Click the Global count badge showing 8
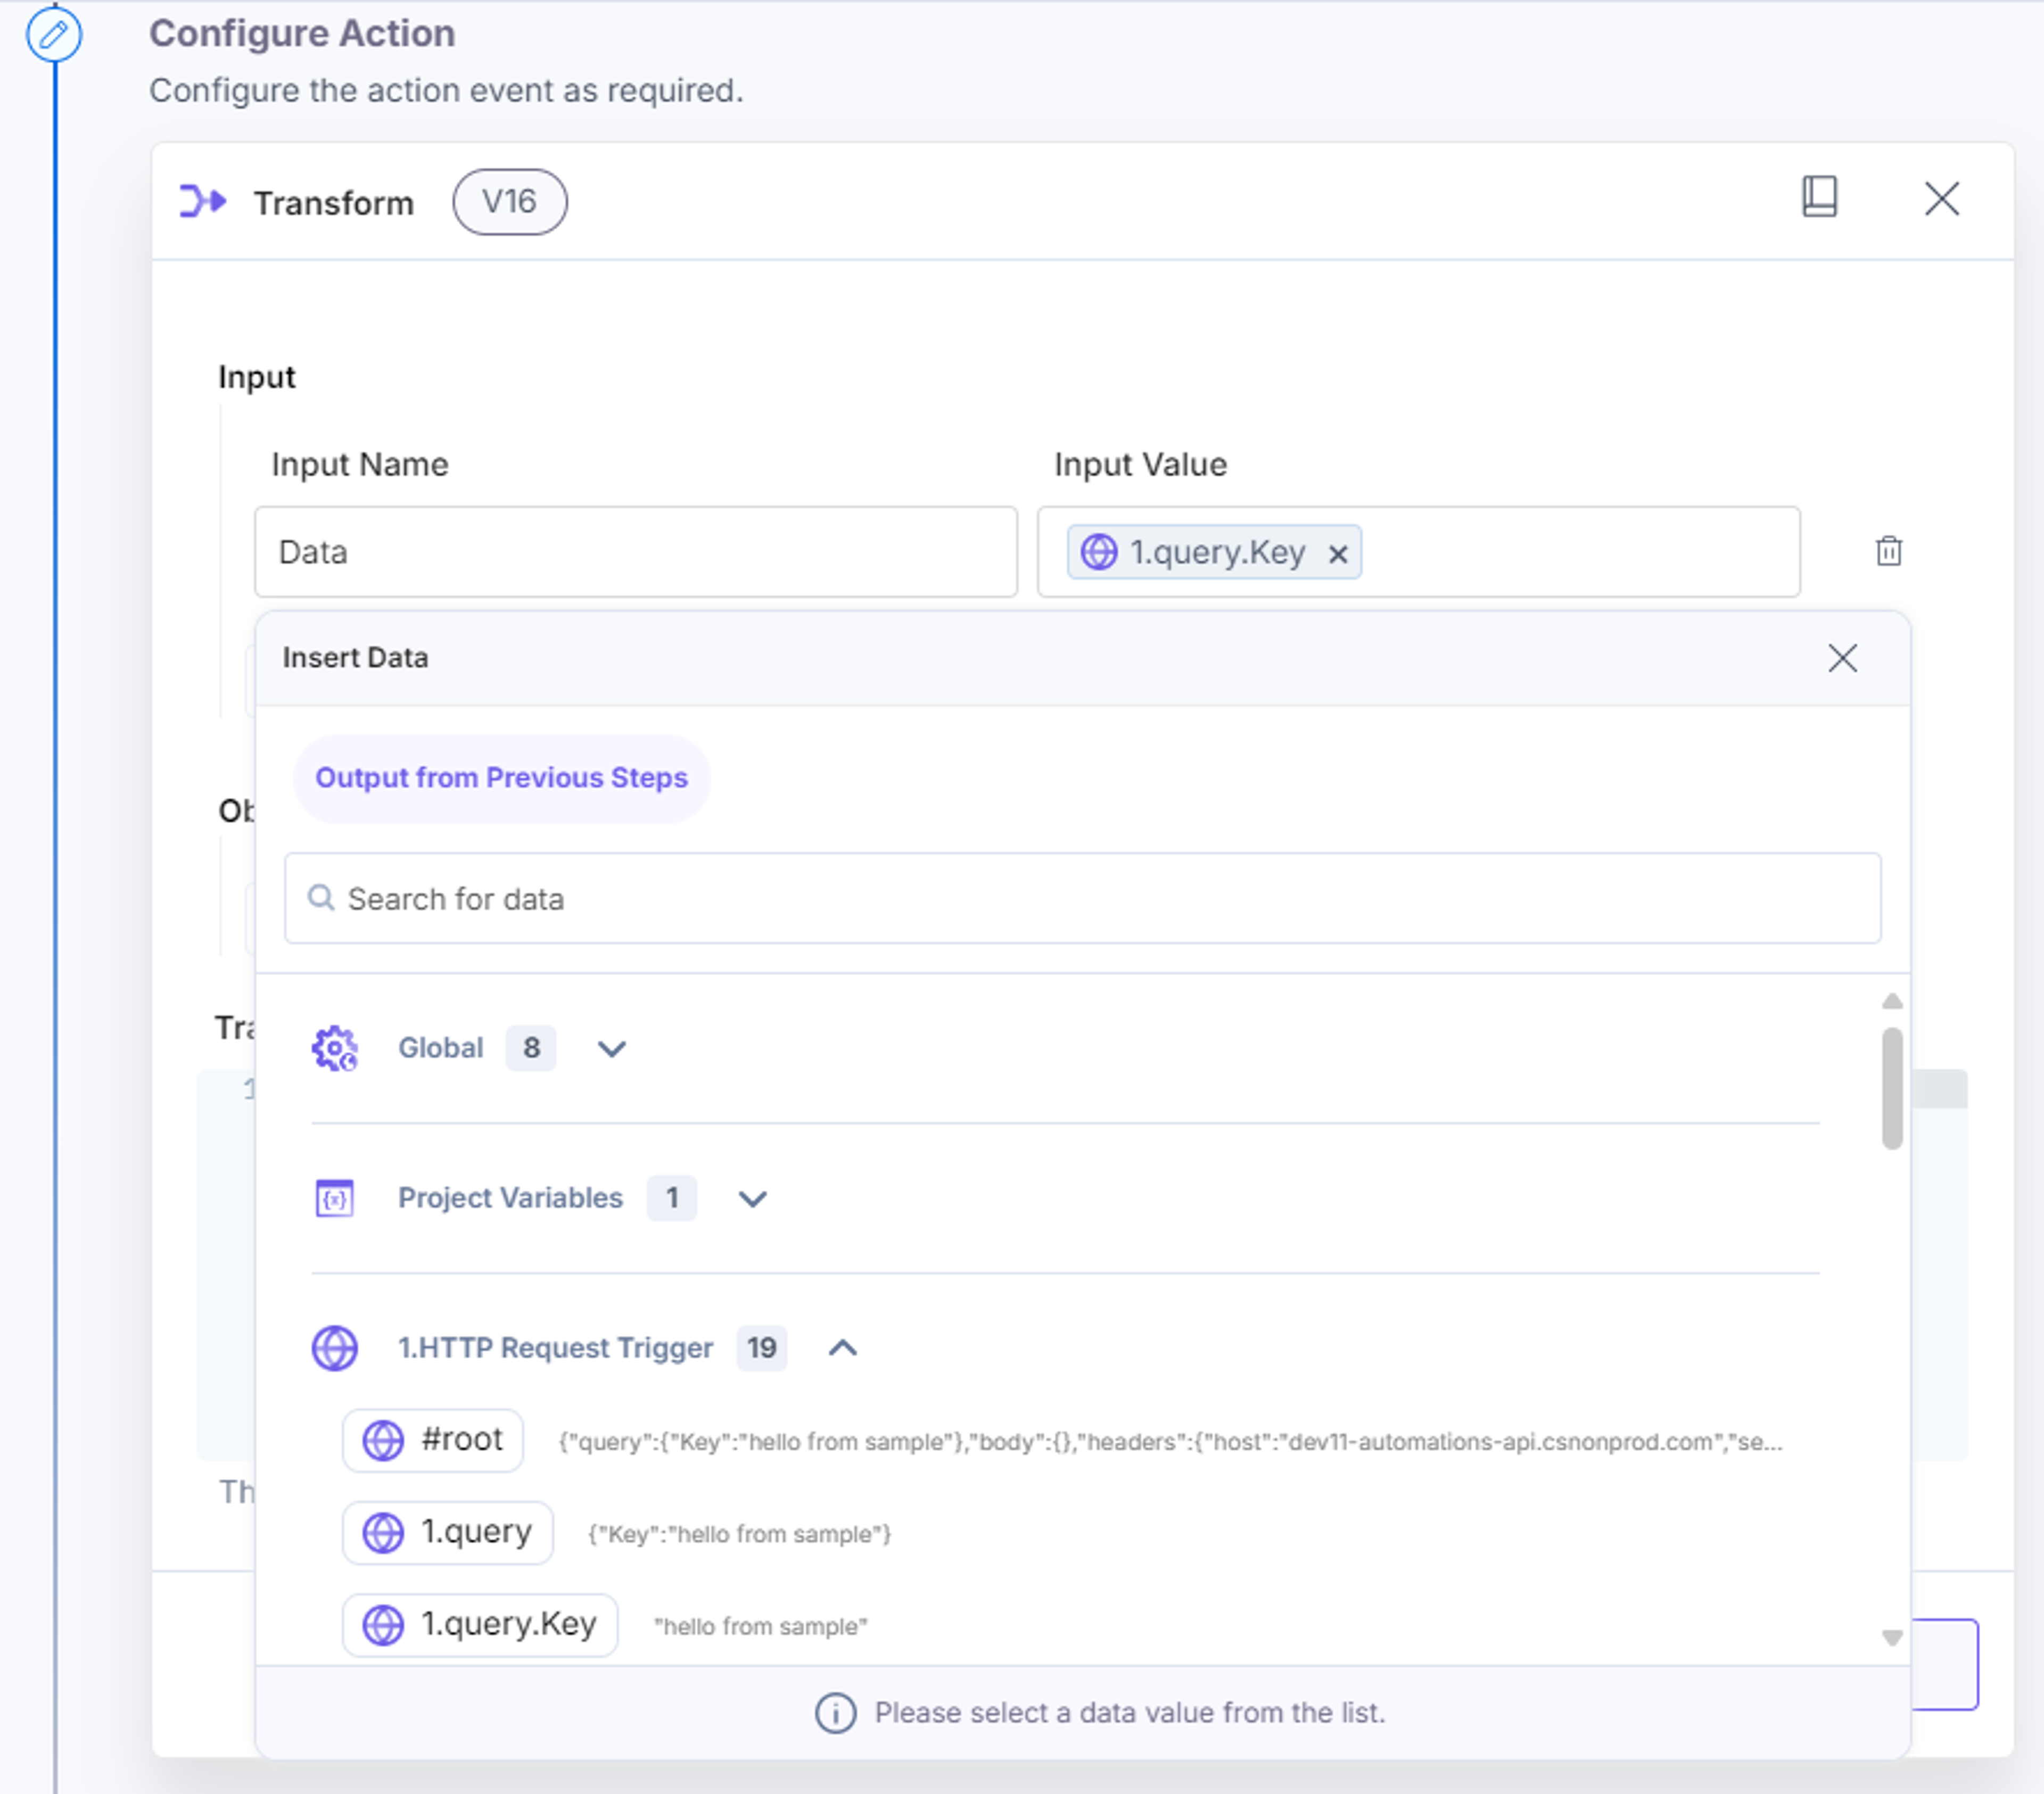 pyautogui.click(x=531, y=1048)
